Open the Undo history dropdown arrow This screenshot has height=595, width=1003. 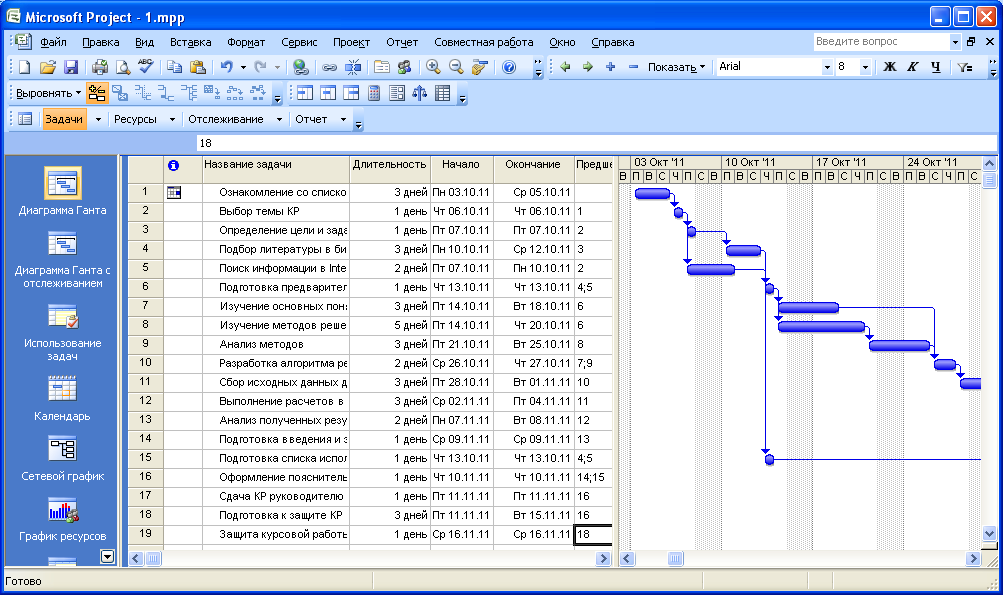243,67
